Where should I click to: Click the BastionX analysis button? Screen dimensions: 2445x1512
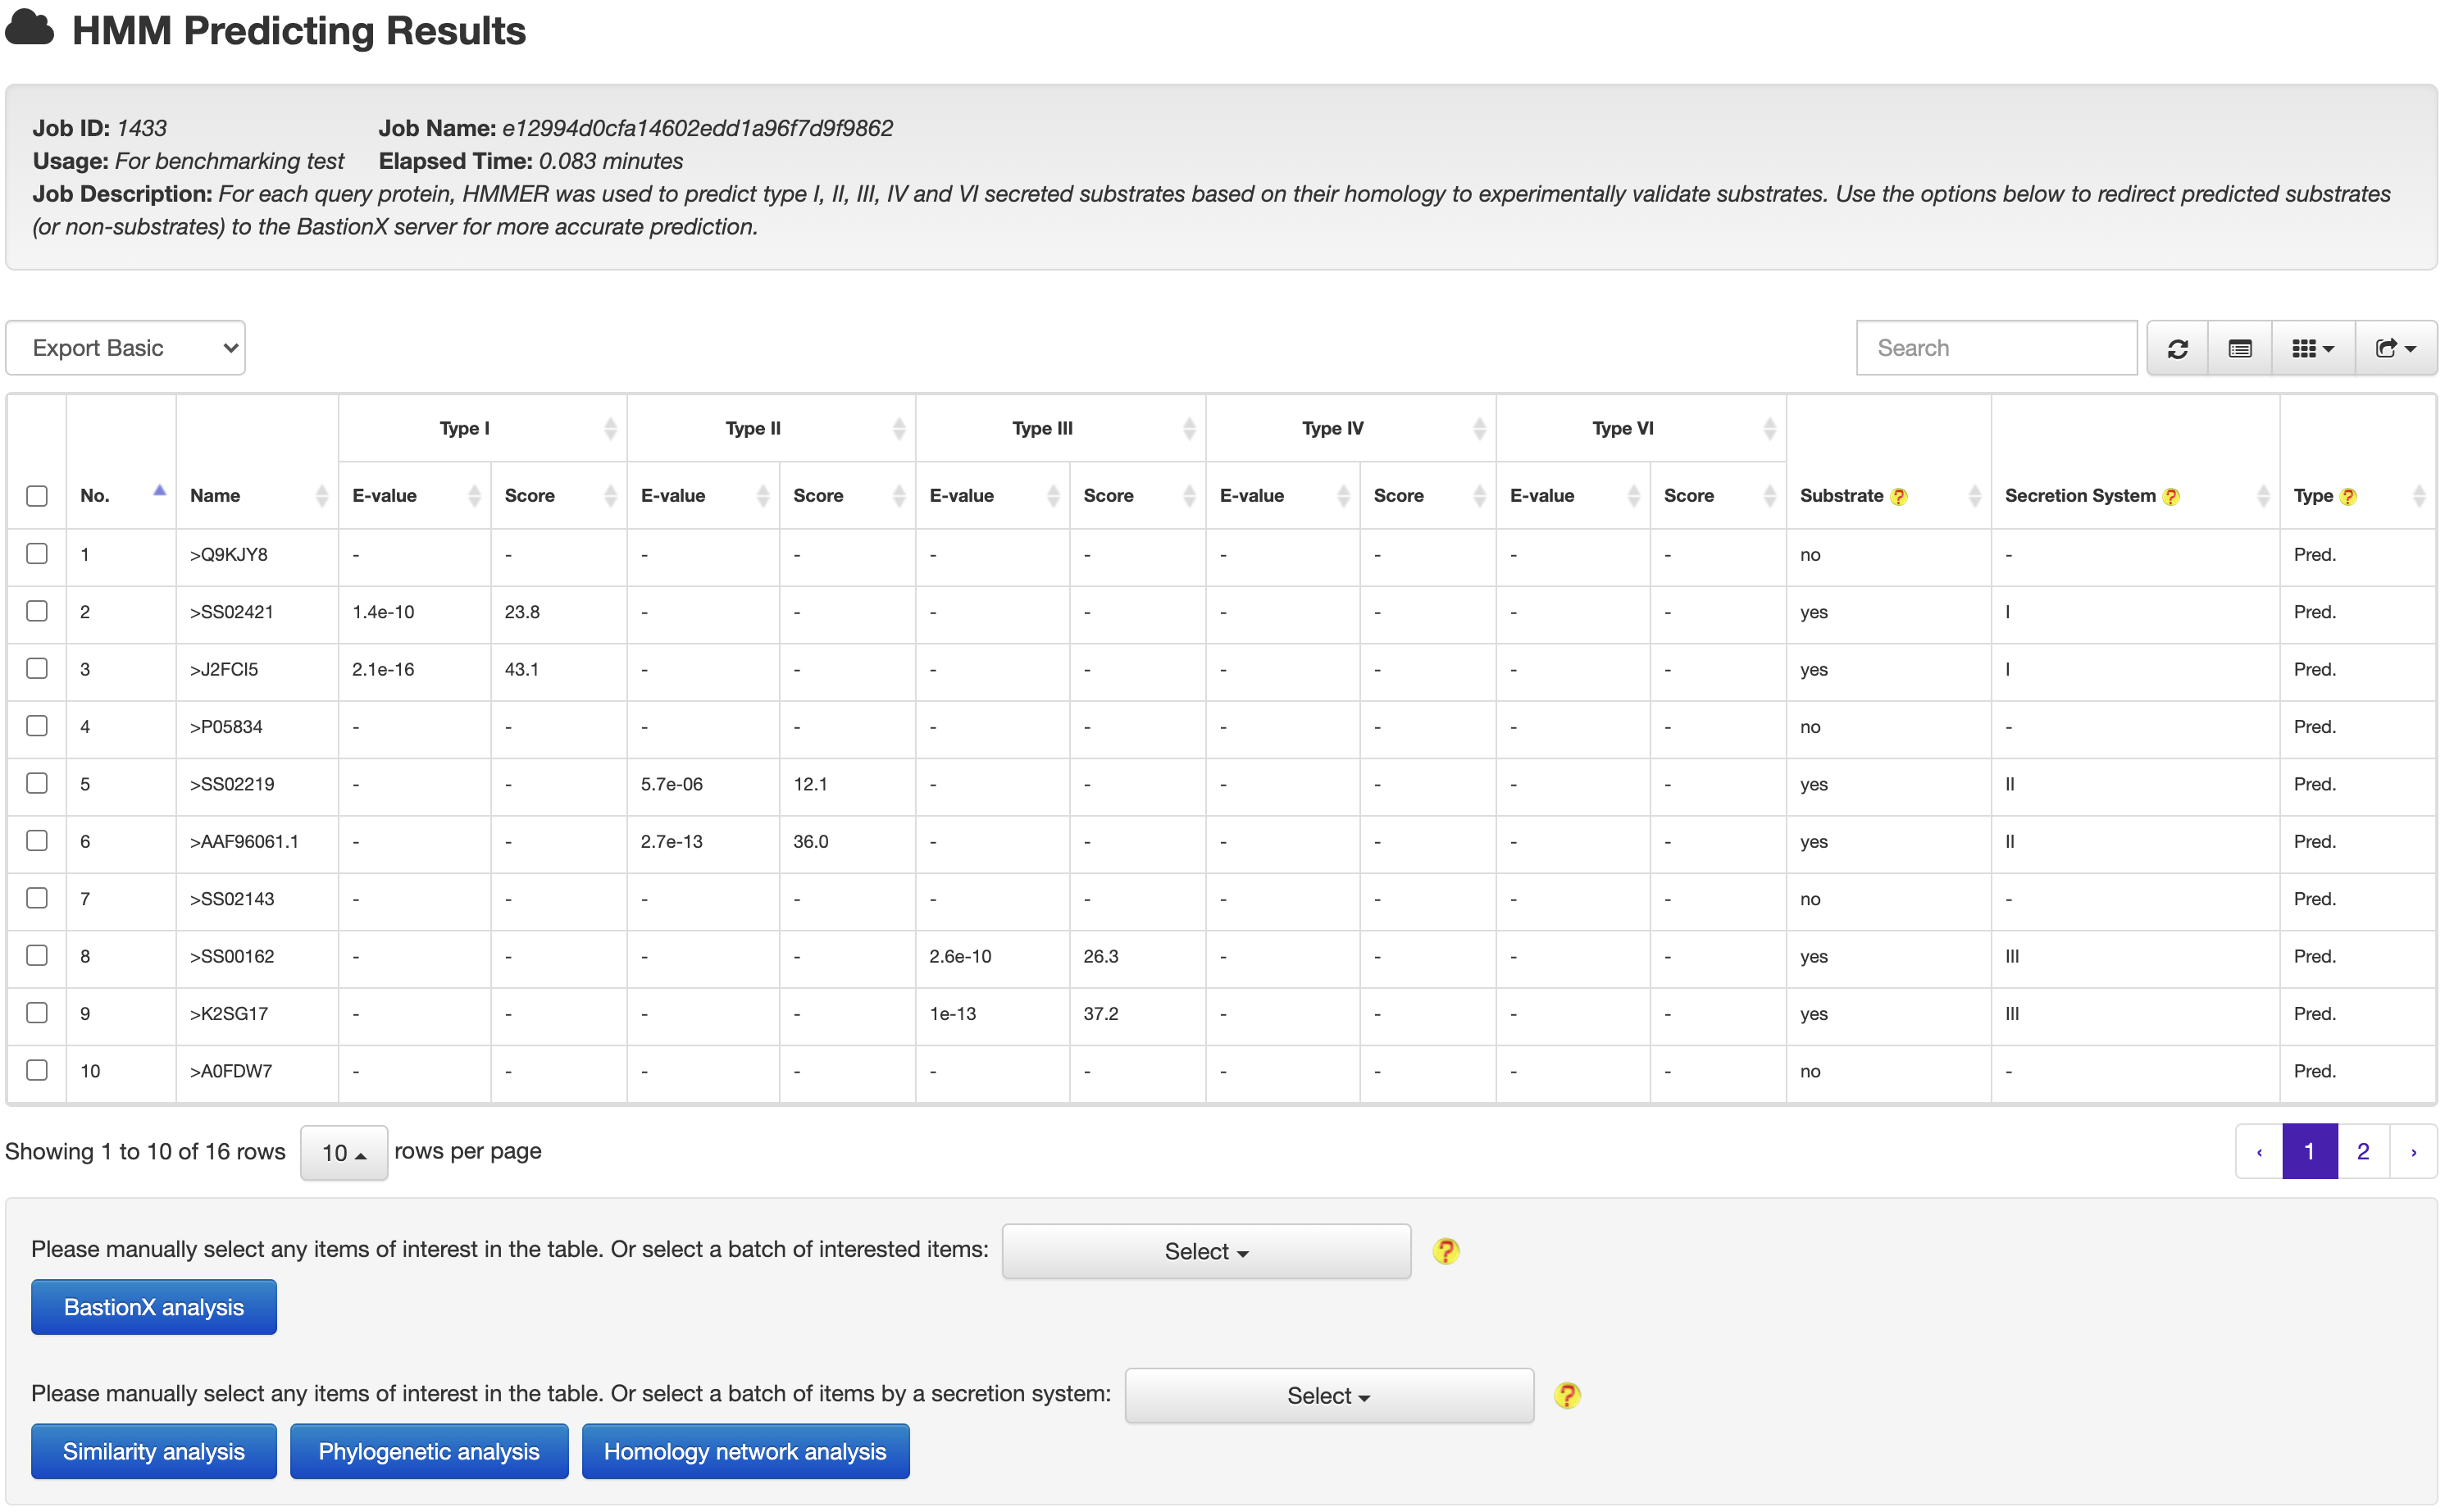coord(153,1307)
